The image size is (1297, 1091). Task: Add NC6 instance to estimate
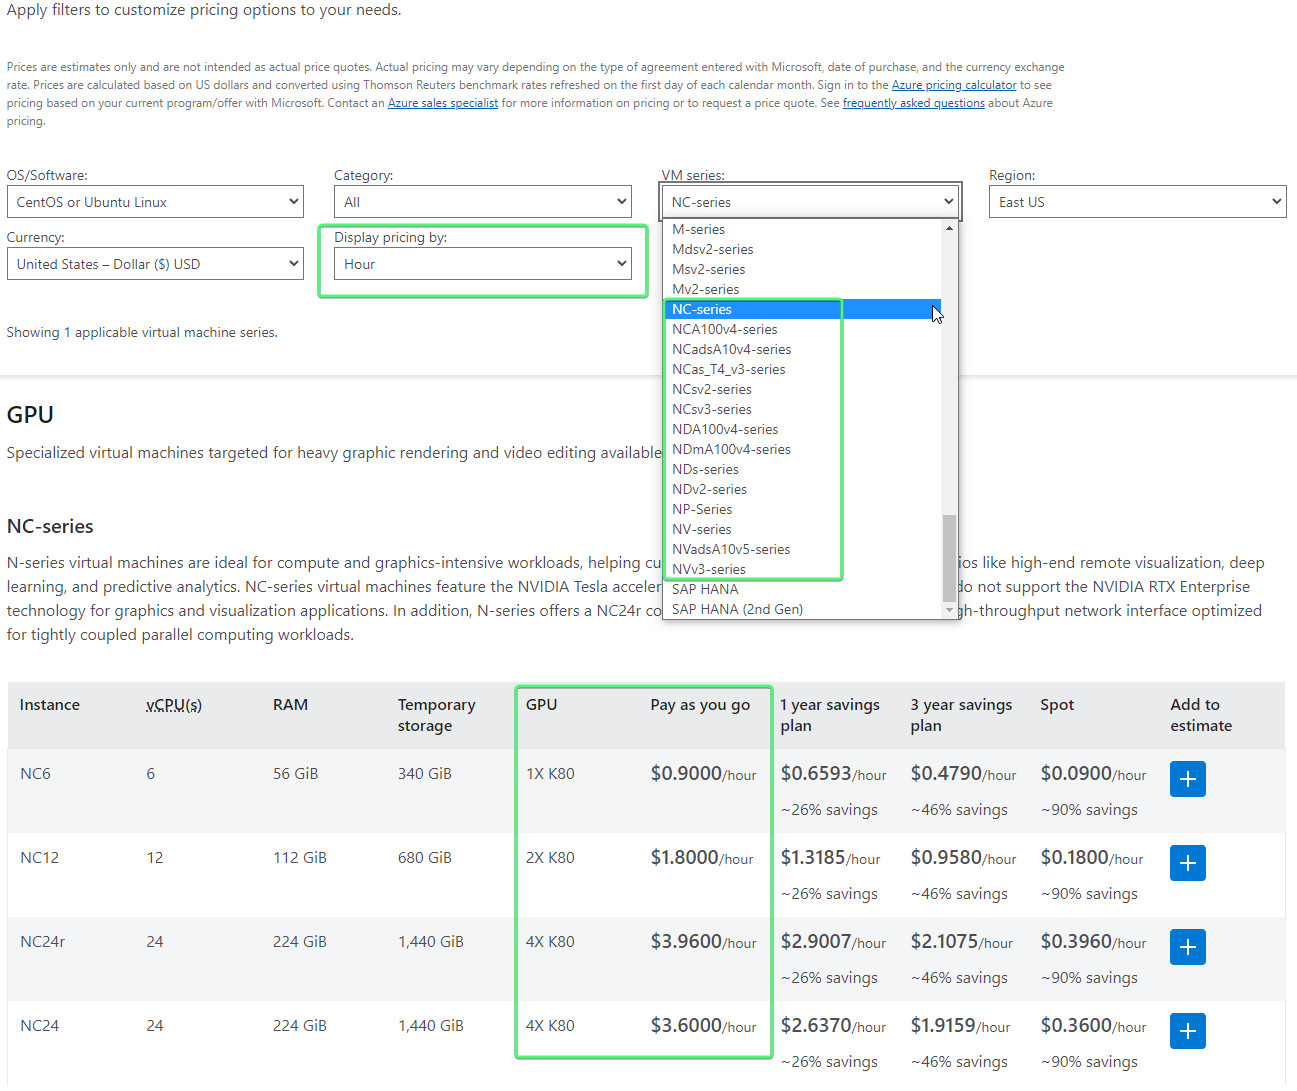click(x=1187, y=779)
